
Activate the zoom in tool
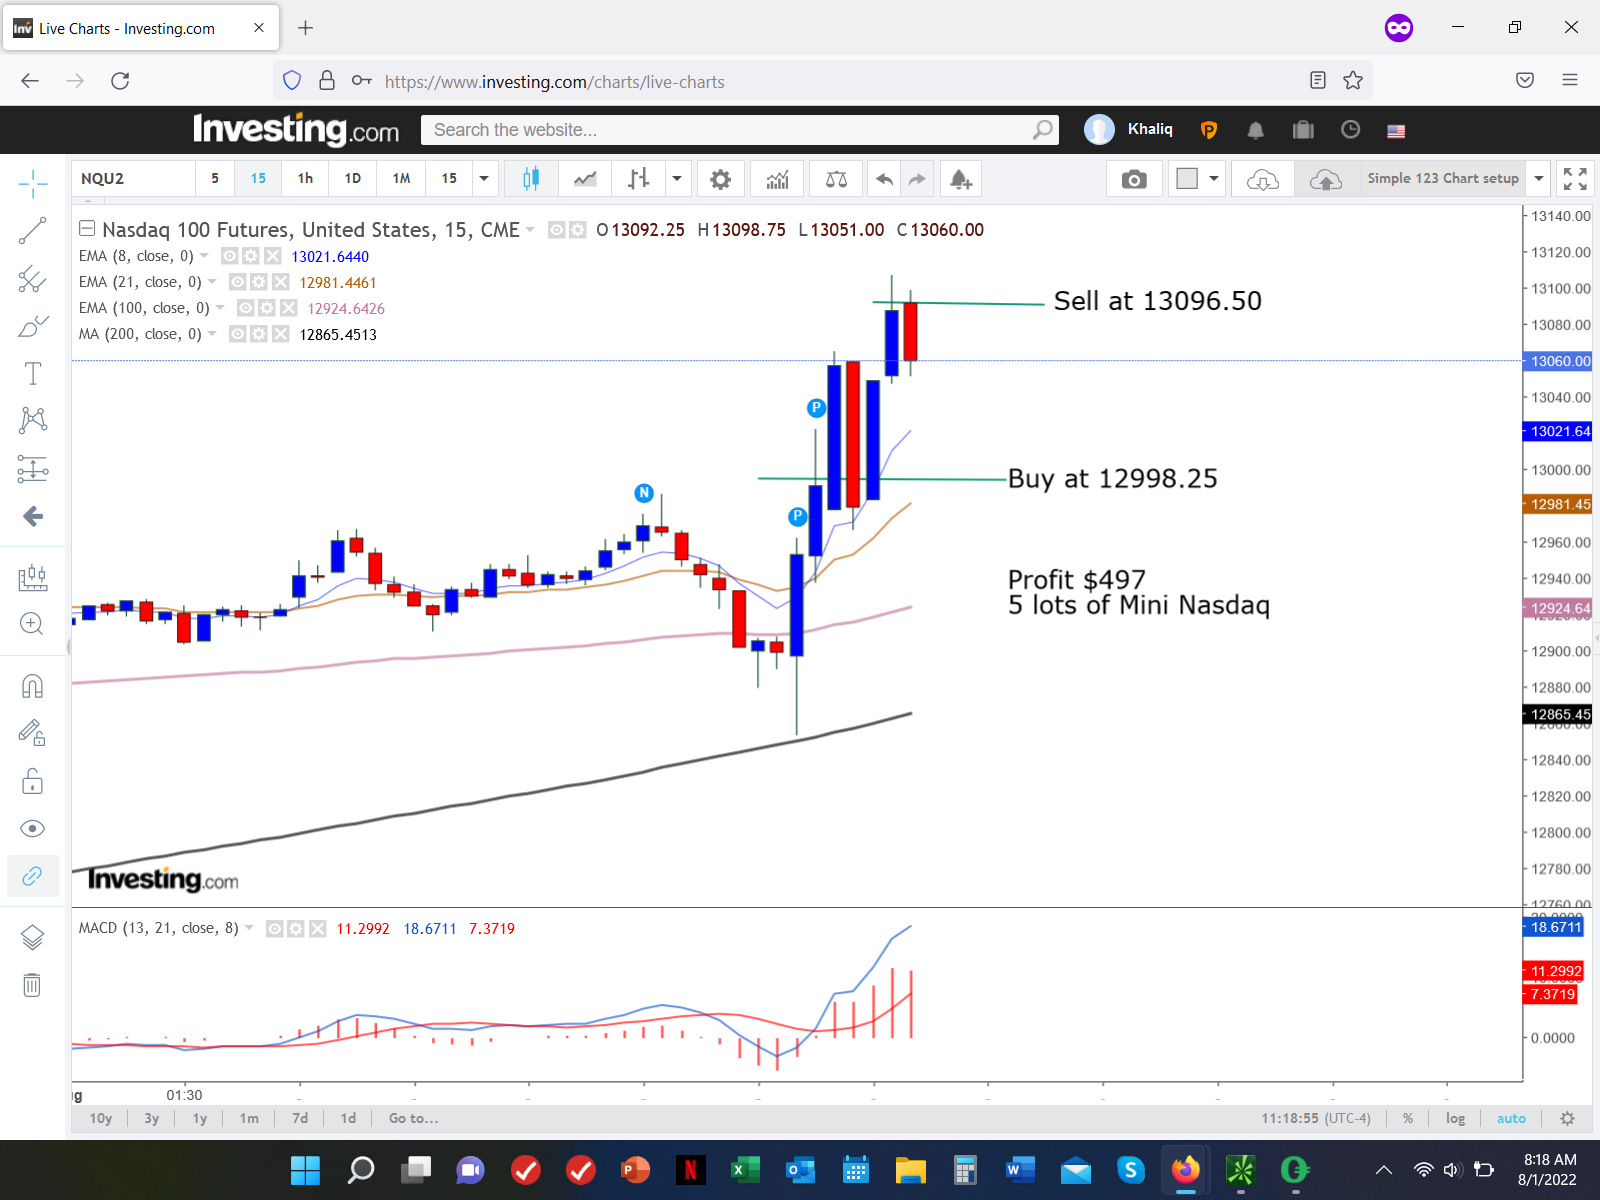[x=32, y=624]
